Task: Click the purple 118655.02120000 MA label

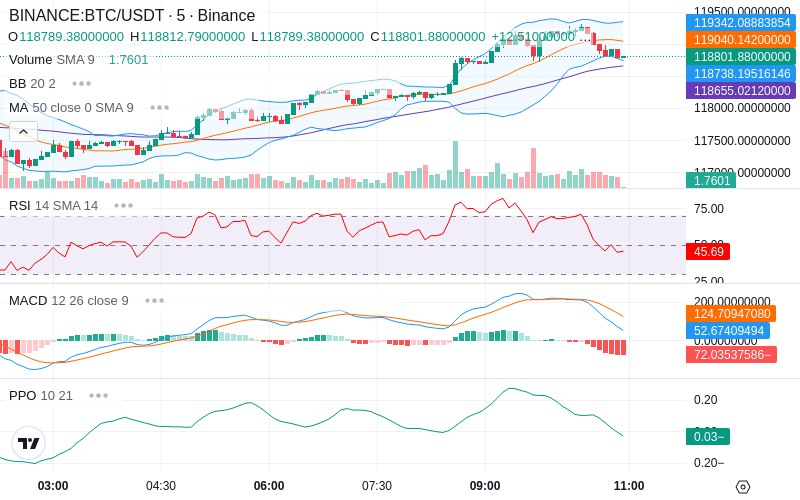Action: [741, 90]
